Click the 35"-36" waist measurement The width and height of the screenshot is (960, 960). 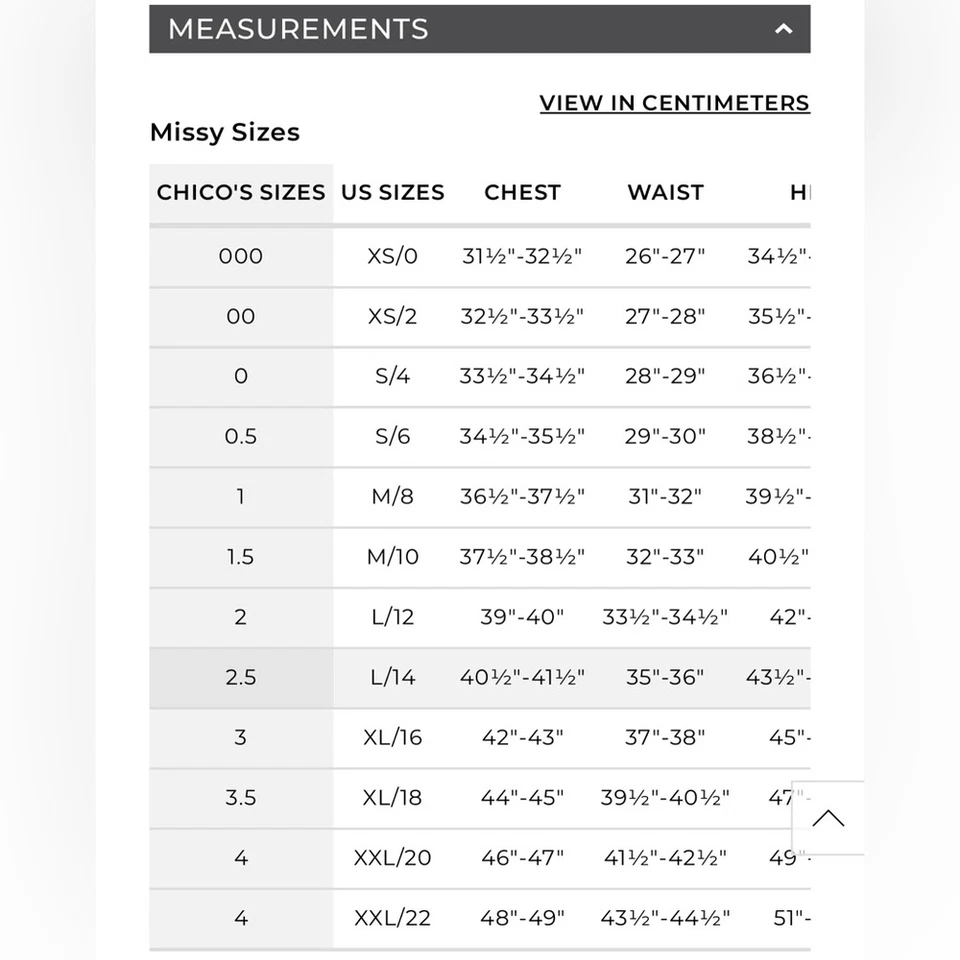pos(665,677)
